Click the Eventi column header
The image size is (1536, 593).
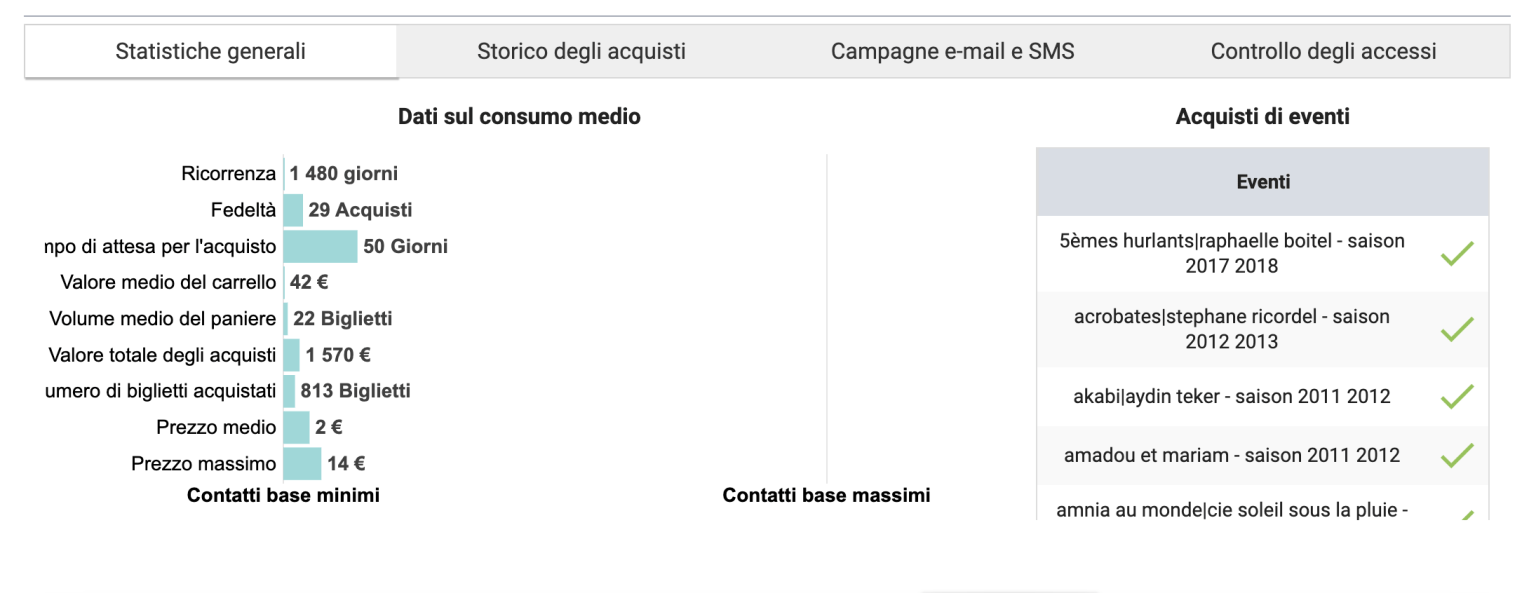(x=1262, y=182)
